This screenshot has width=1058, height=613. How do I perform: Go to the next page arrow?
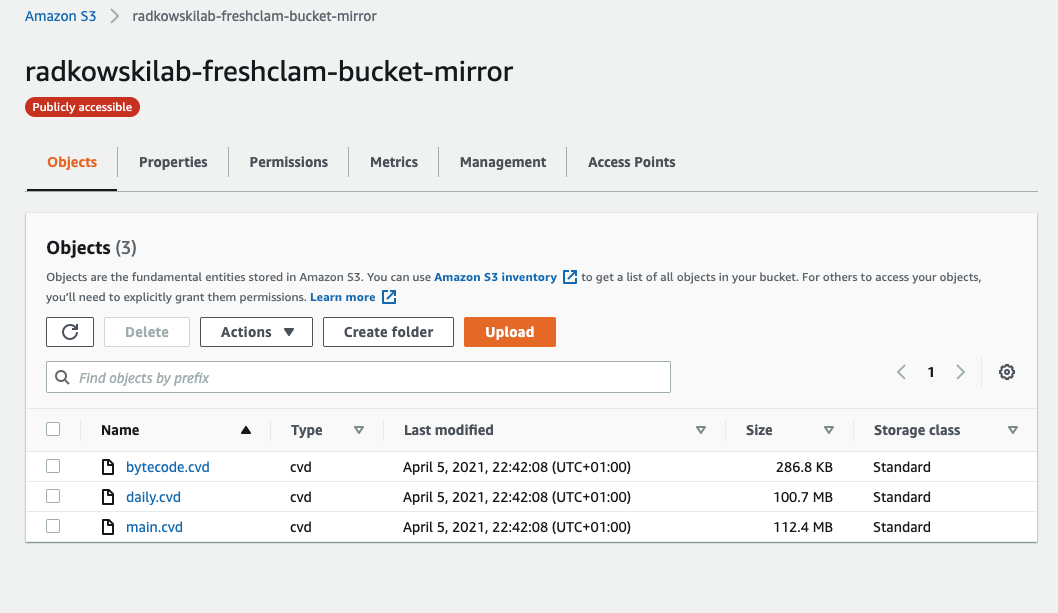[x=960, y=372]
